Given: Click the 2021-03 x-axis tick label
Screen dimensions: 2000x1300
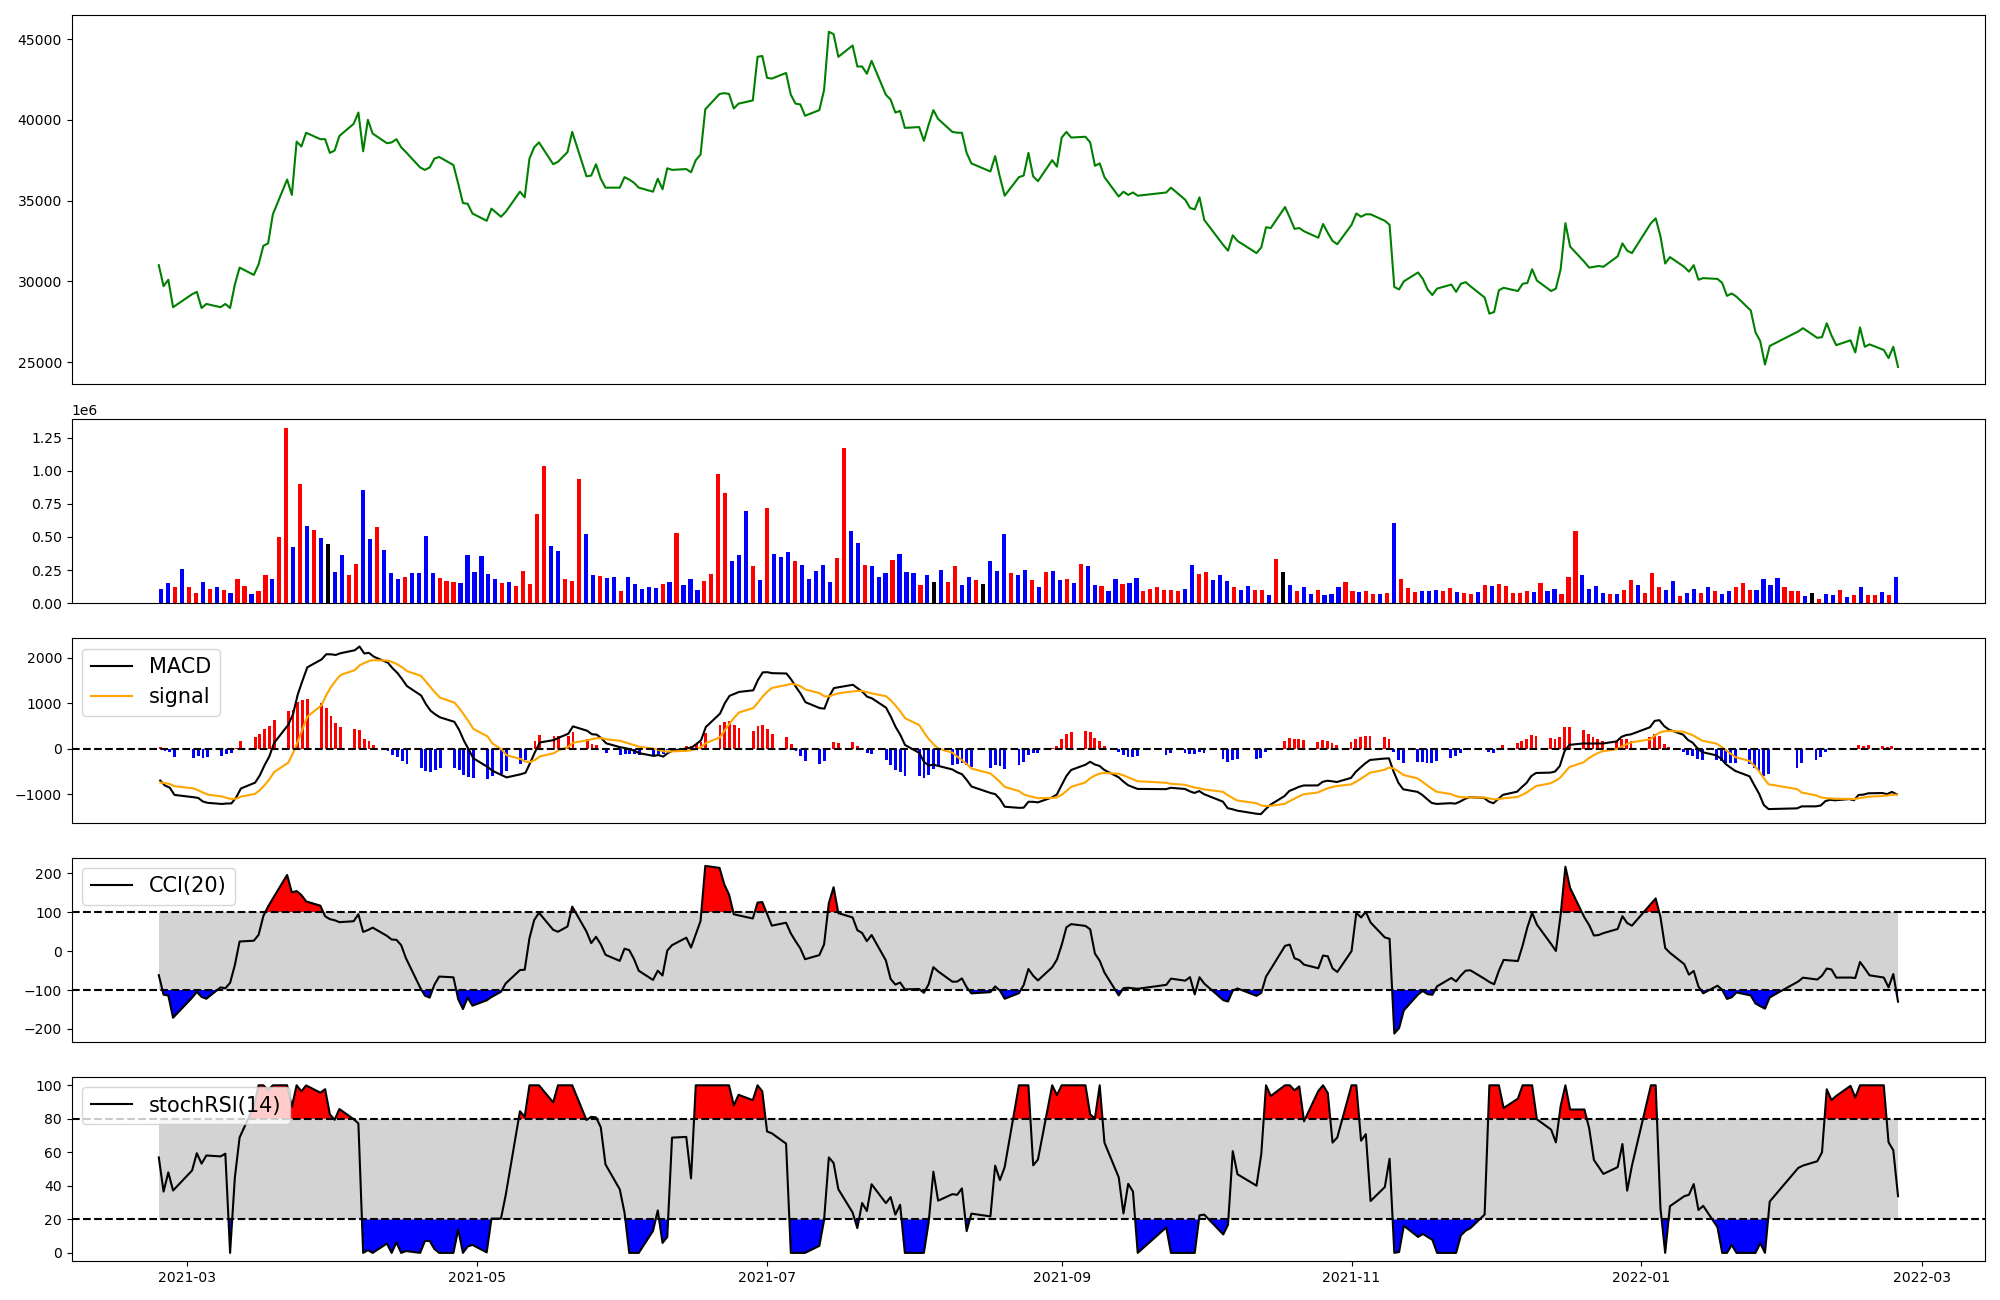Looking at the screenshot, I should 187,1277.
